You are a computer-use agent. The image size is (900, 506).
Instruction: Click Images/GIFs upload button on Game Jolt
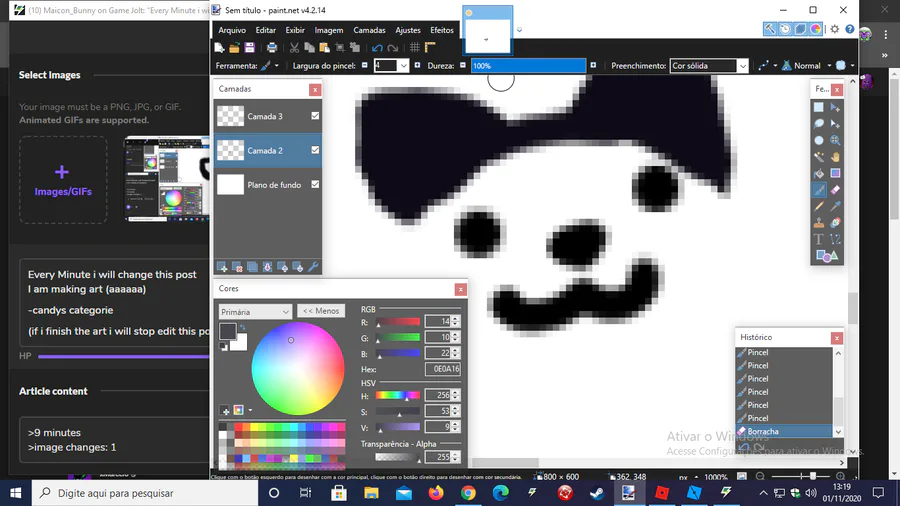(x=63, y=180)
